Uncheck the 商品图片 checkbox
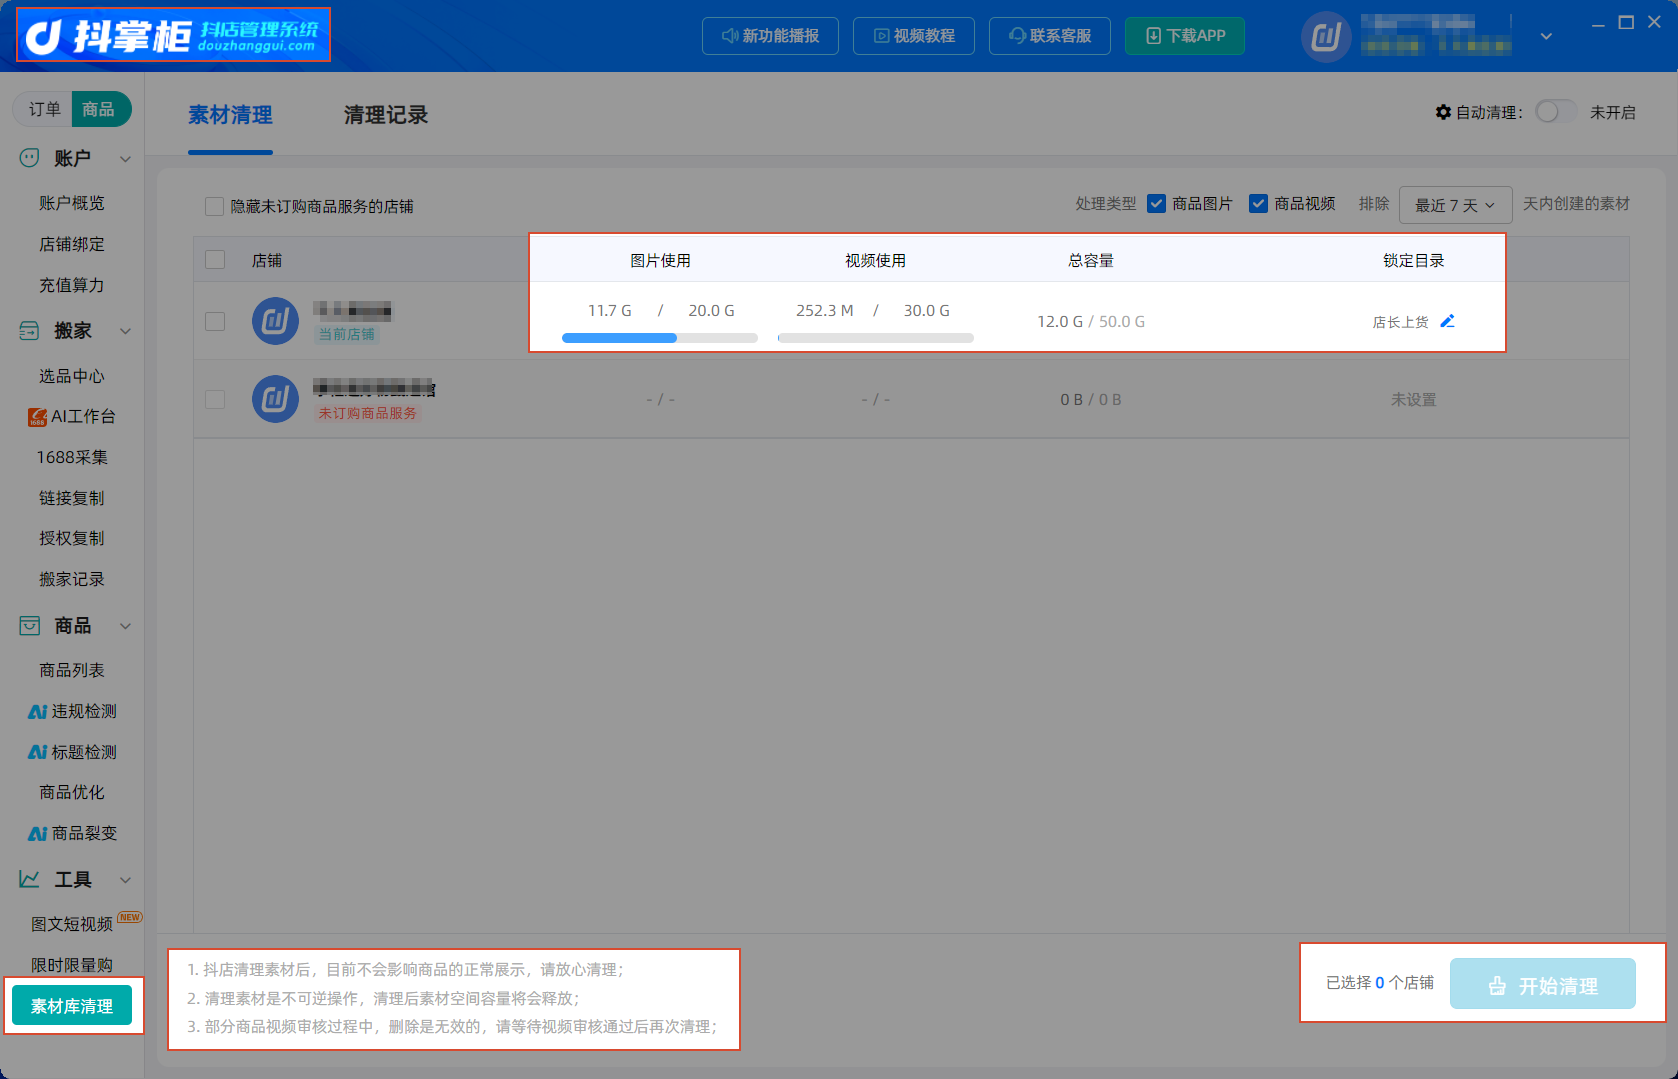This screenshot has width=1678, height=1079. (x=1157, y=204)
